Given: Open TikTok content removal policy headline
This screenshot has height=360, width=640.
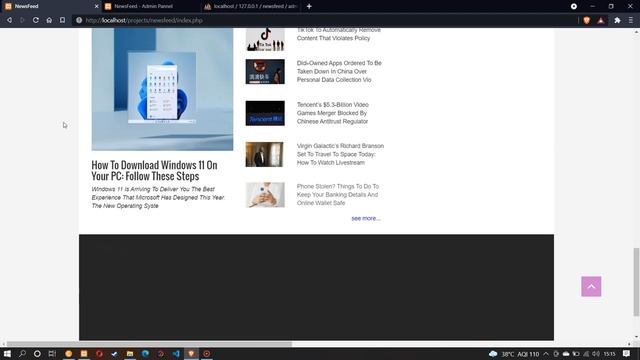Looking at the screenshot, I should point(338,34).
